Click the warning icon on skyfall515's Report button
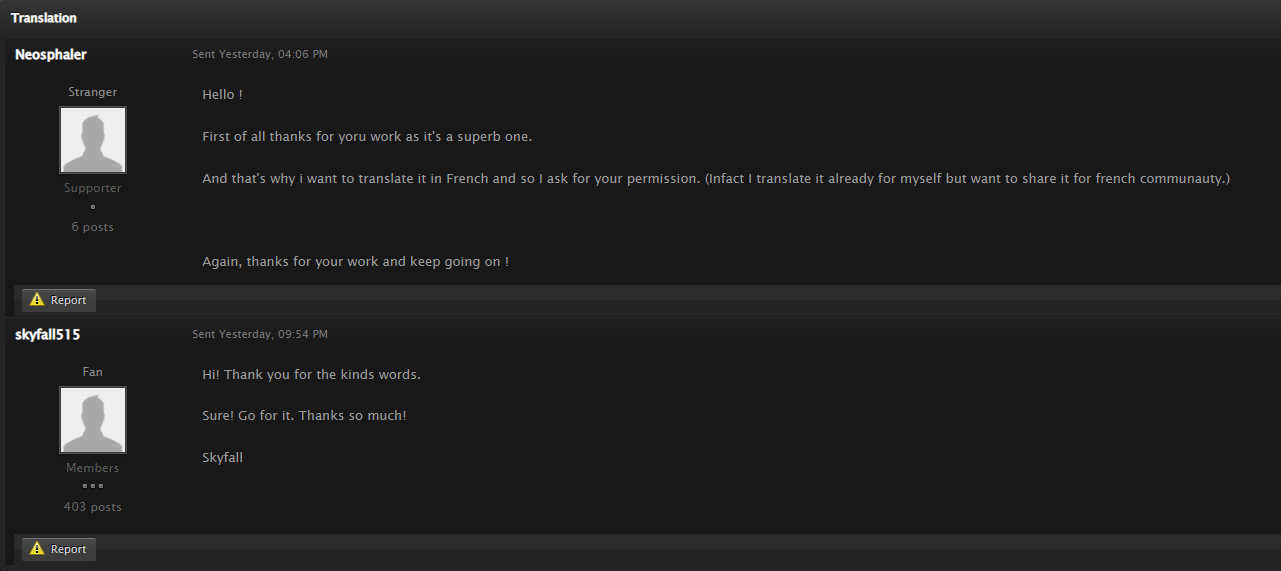 point(37,549)
